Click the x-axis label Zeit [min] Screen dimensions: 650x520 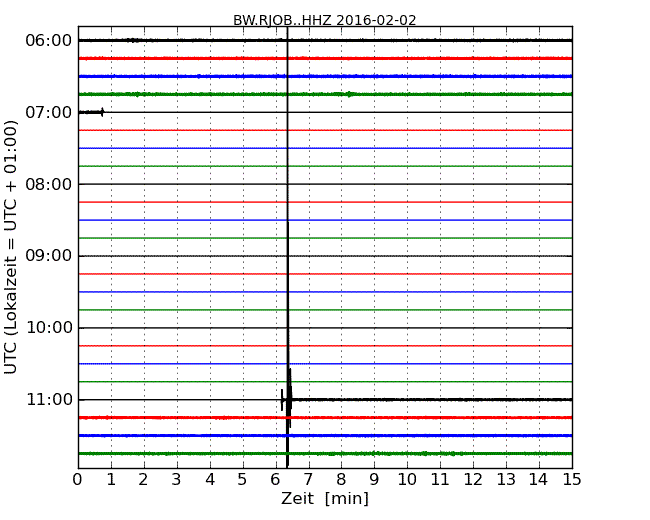(325, 498)
